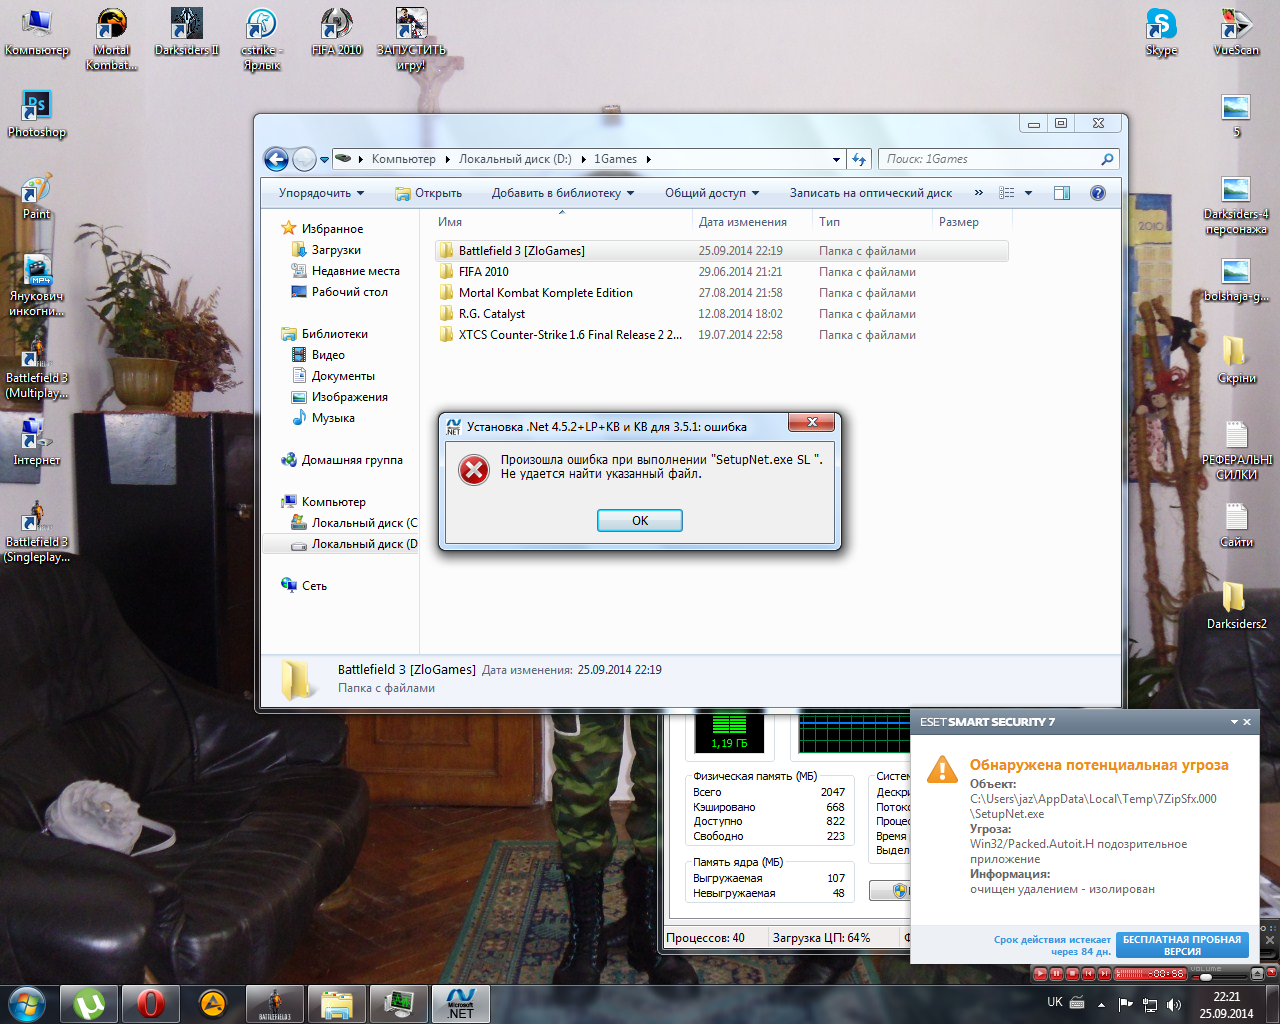Refresh the 1Games folder view
Image resolution: width=1280 pixels, height=1024 pixels.
tap(859, 159)
